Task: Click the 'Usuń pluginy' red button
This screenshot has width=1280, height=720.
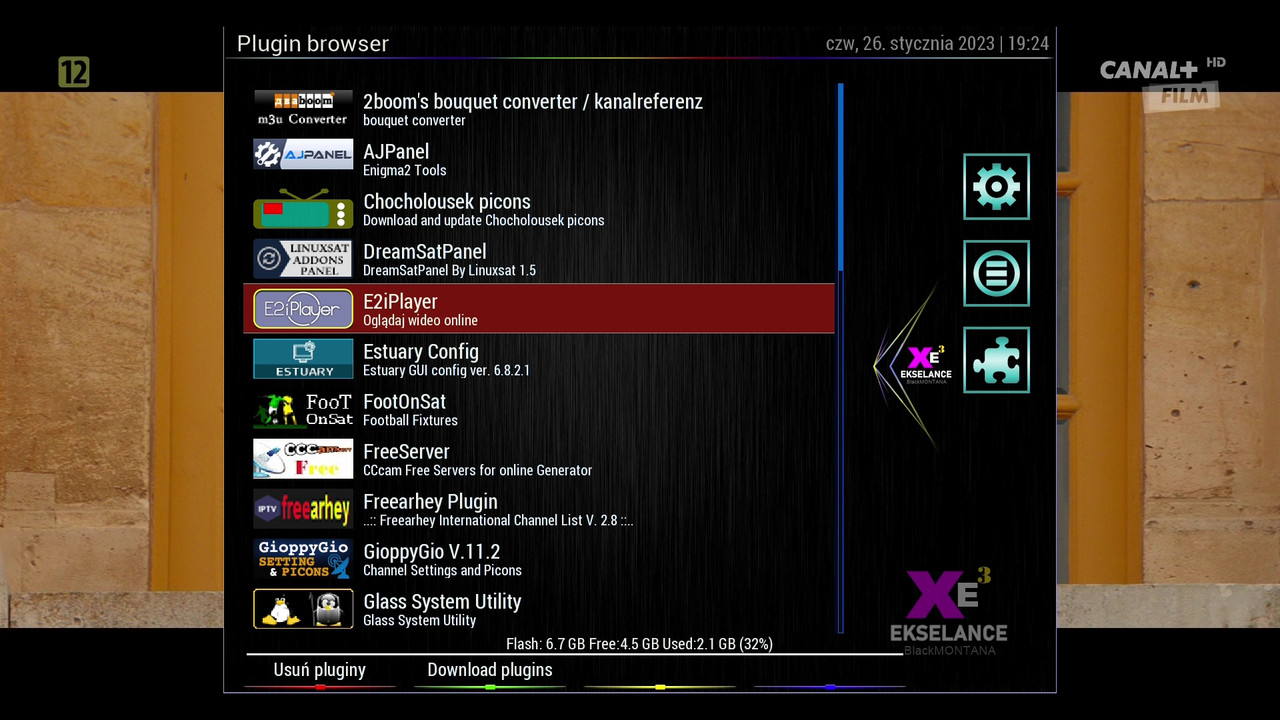Action: [320, 672]
